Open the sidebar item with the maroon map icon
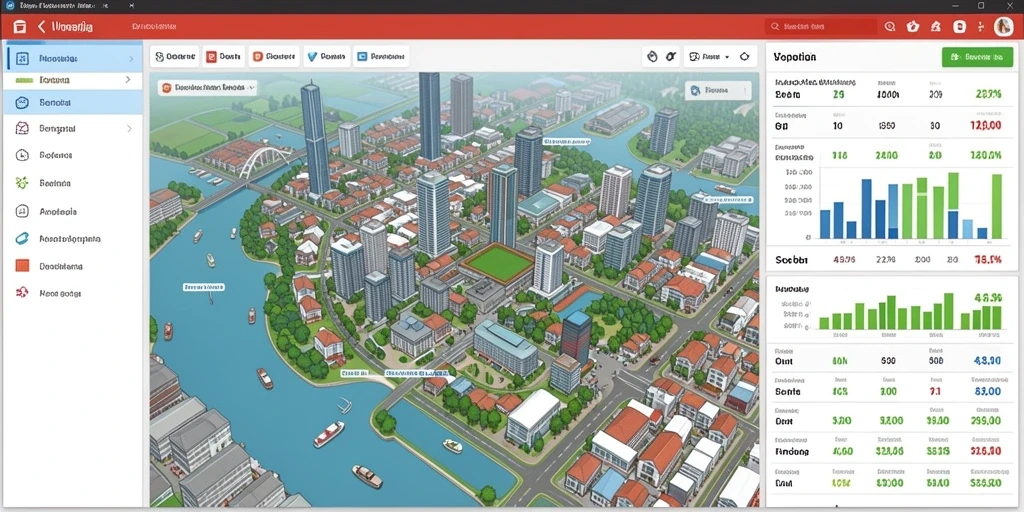1024x512 pixels. point(73,129)
